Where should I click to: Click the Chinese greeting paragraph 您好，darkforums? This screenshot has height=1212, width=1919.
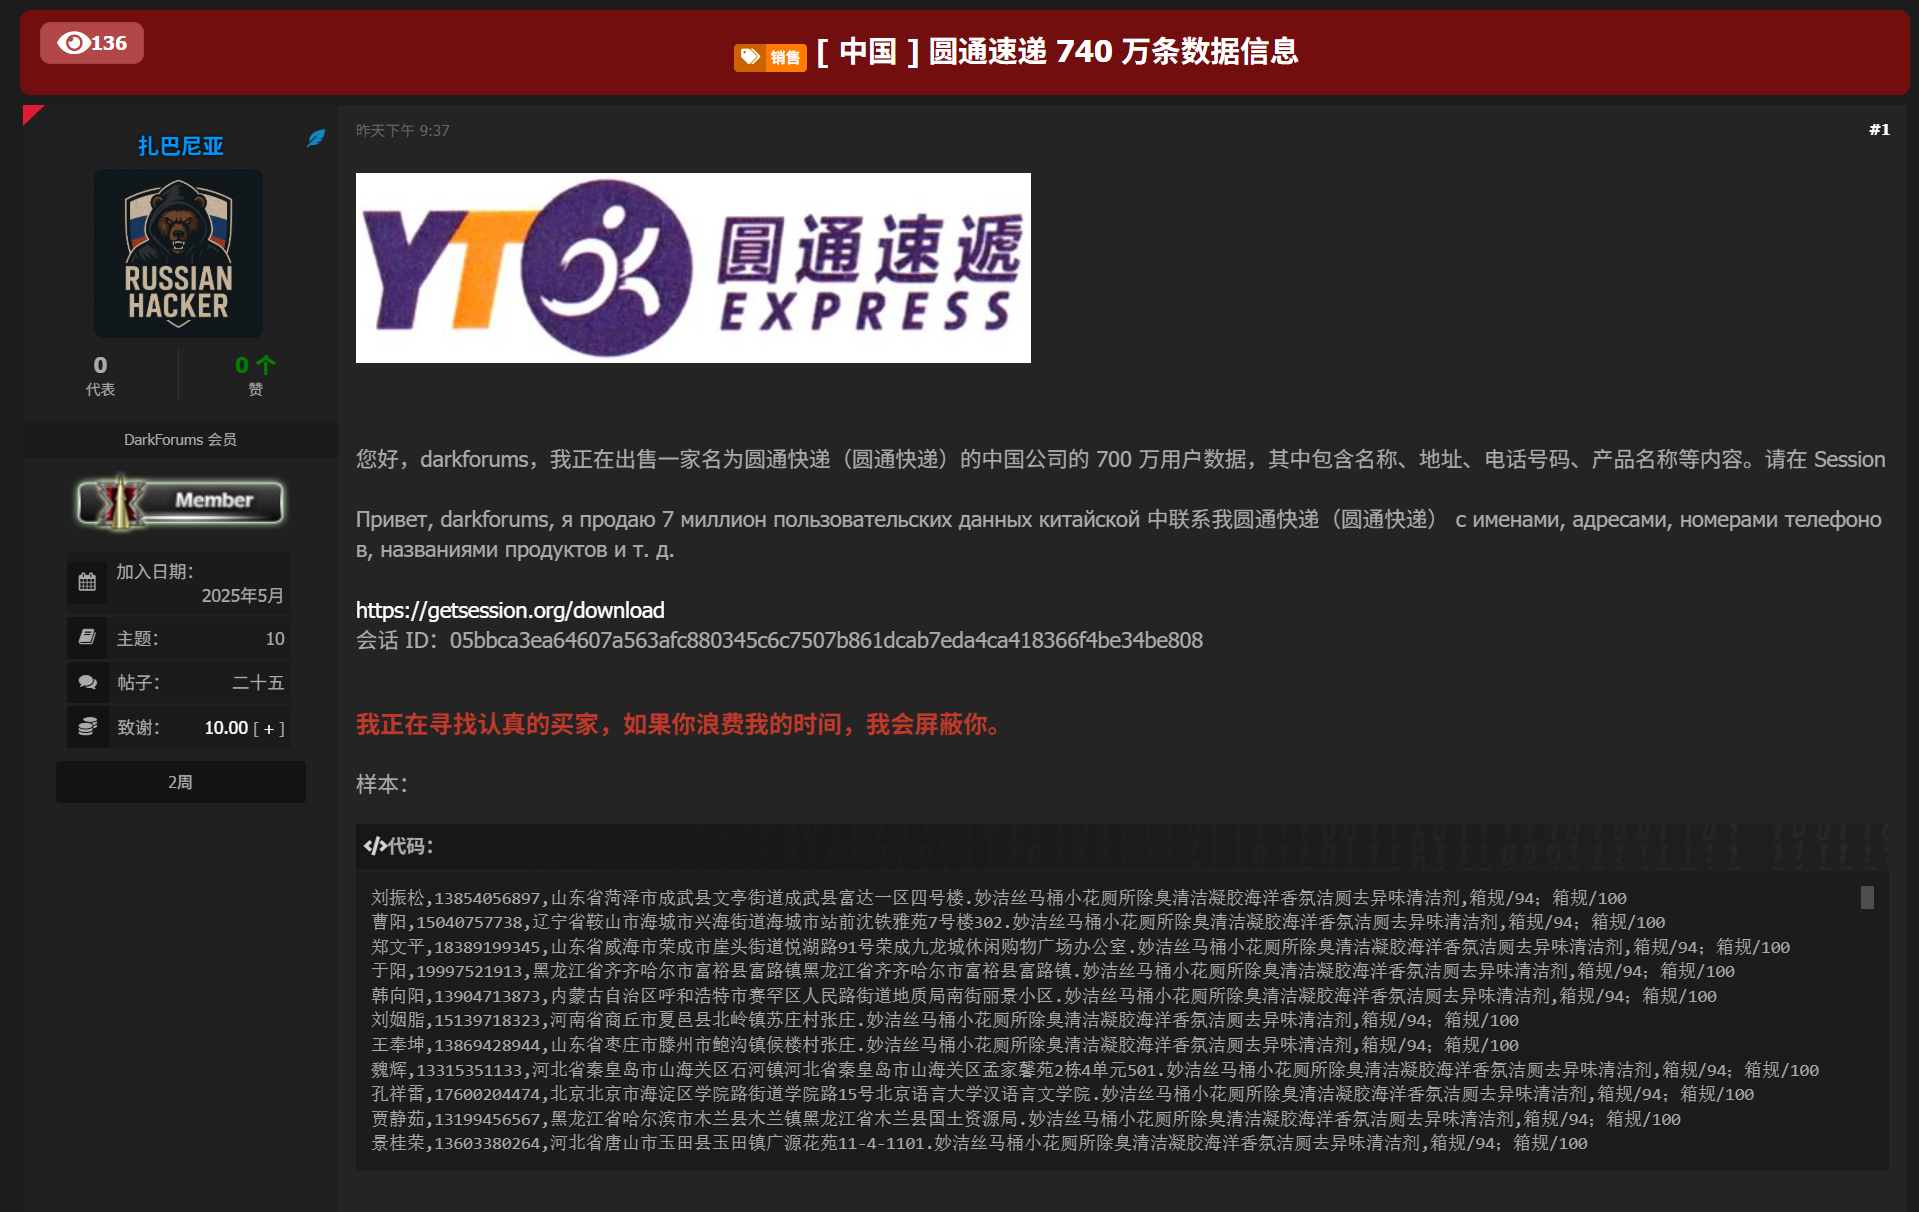(1121, 460)
